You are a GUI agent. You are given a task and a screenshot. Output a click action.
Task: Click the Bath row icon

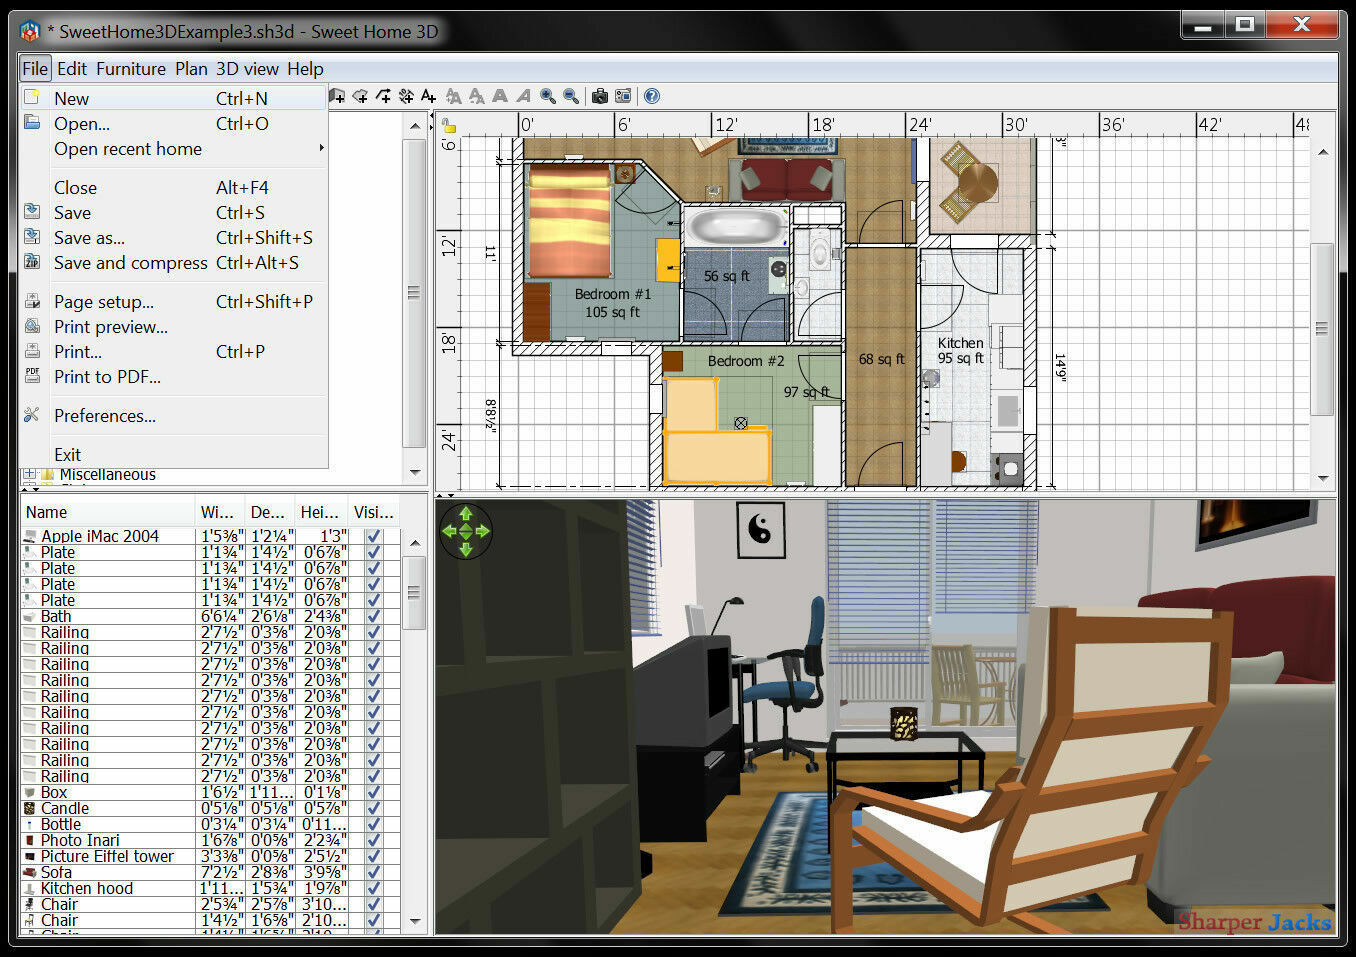coord(30,616)
